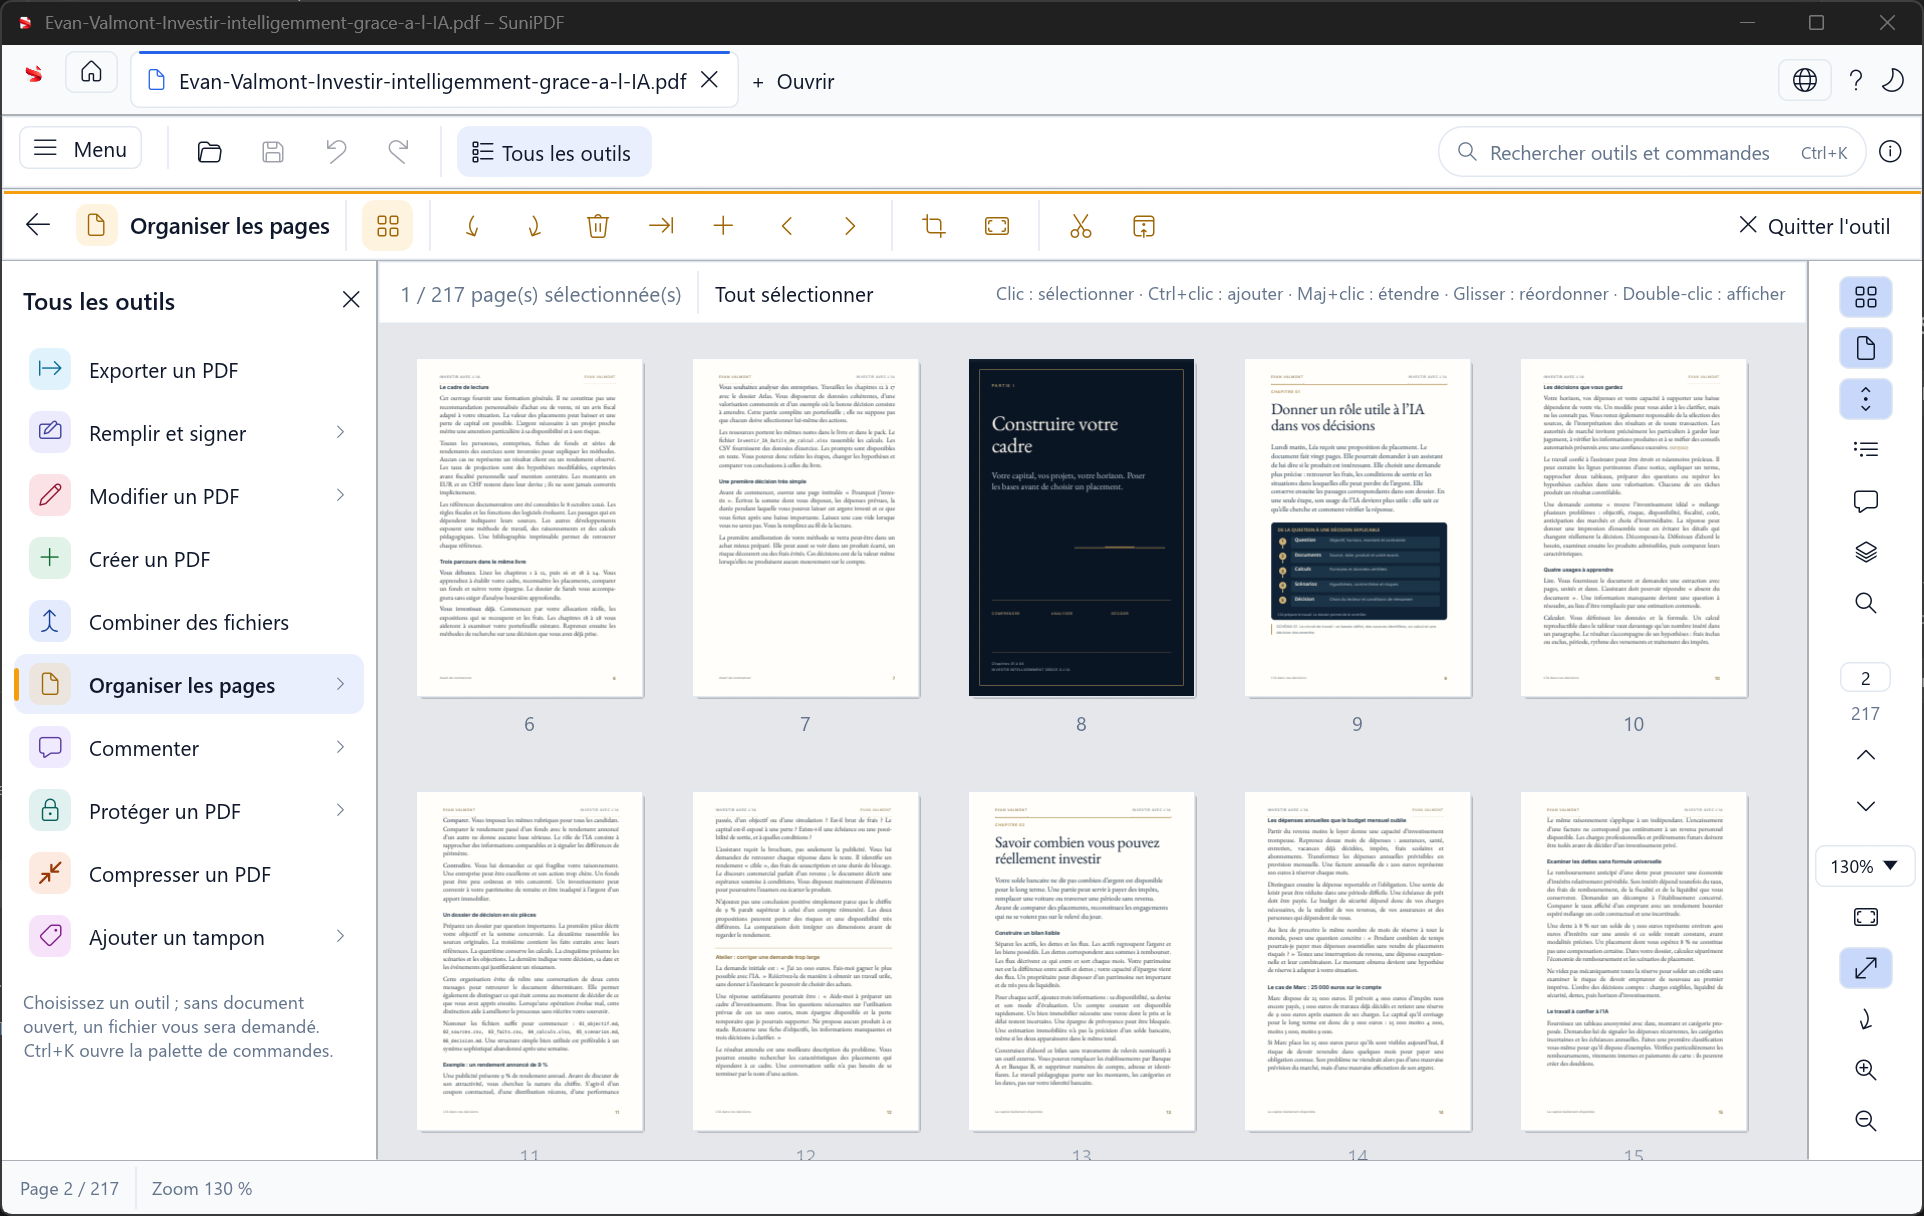Zoom out with right sidebar magnifier minus
The height and width of the screenshot is (1216, 1924).
pyautogui.click(x=1865, y=1121)
